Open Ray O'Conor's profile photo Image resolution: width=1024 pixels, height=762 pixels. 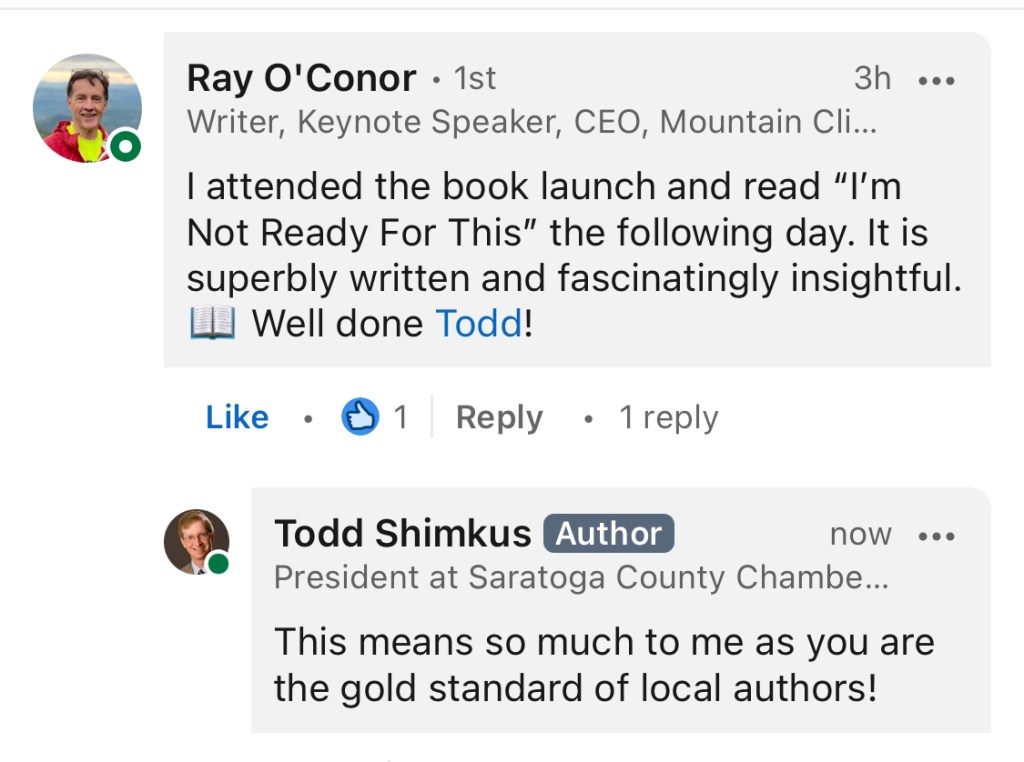click(x=87, y=108)
